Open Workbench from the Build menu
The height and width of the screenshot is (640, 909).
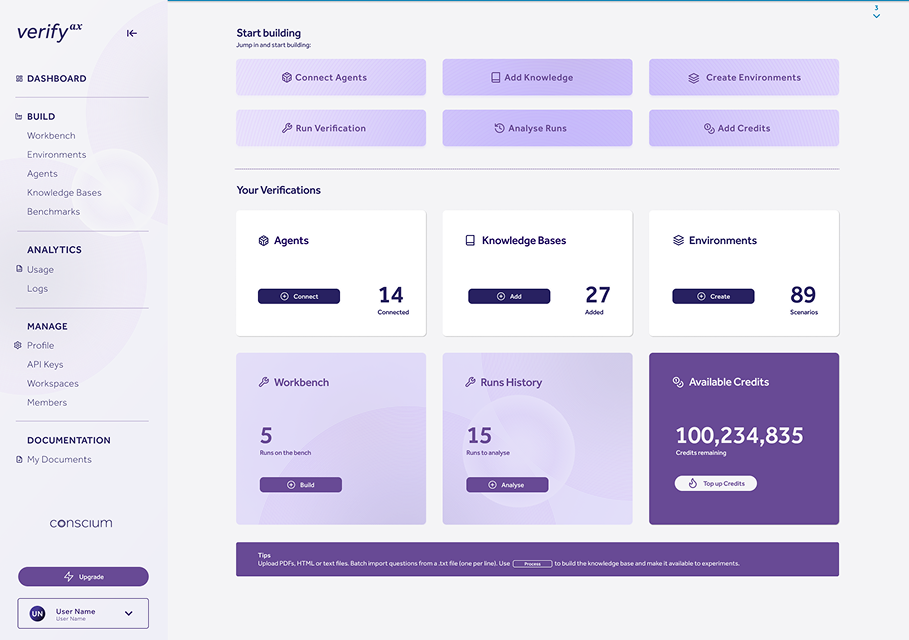click(51, 136)
